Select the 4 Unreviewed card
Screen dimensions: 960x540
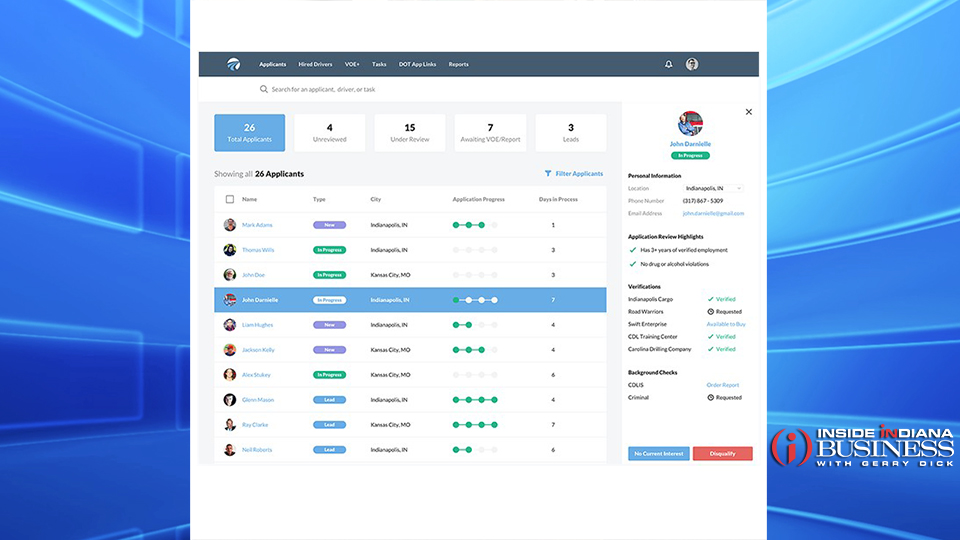(x=330, y=133)
